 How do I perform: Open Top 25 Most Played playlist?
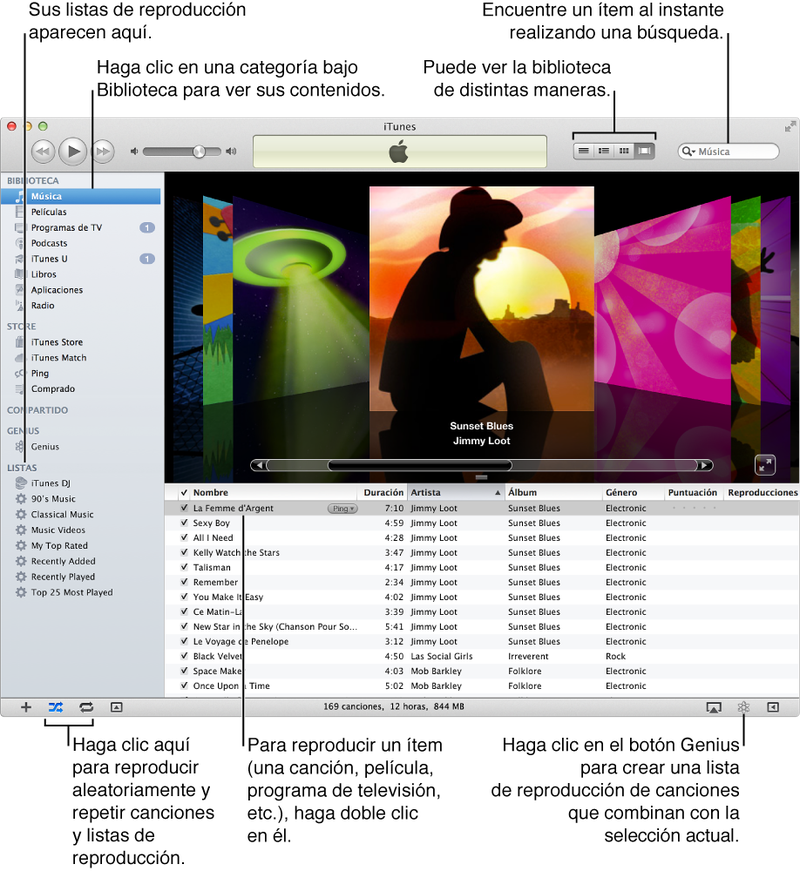click(x=72, y=592)
